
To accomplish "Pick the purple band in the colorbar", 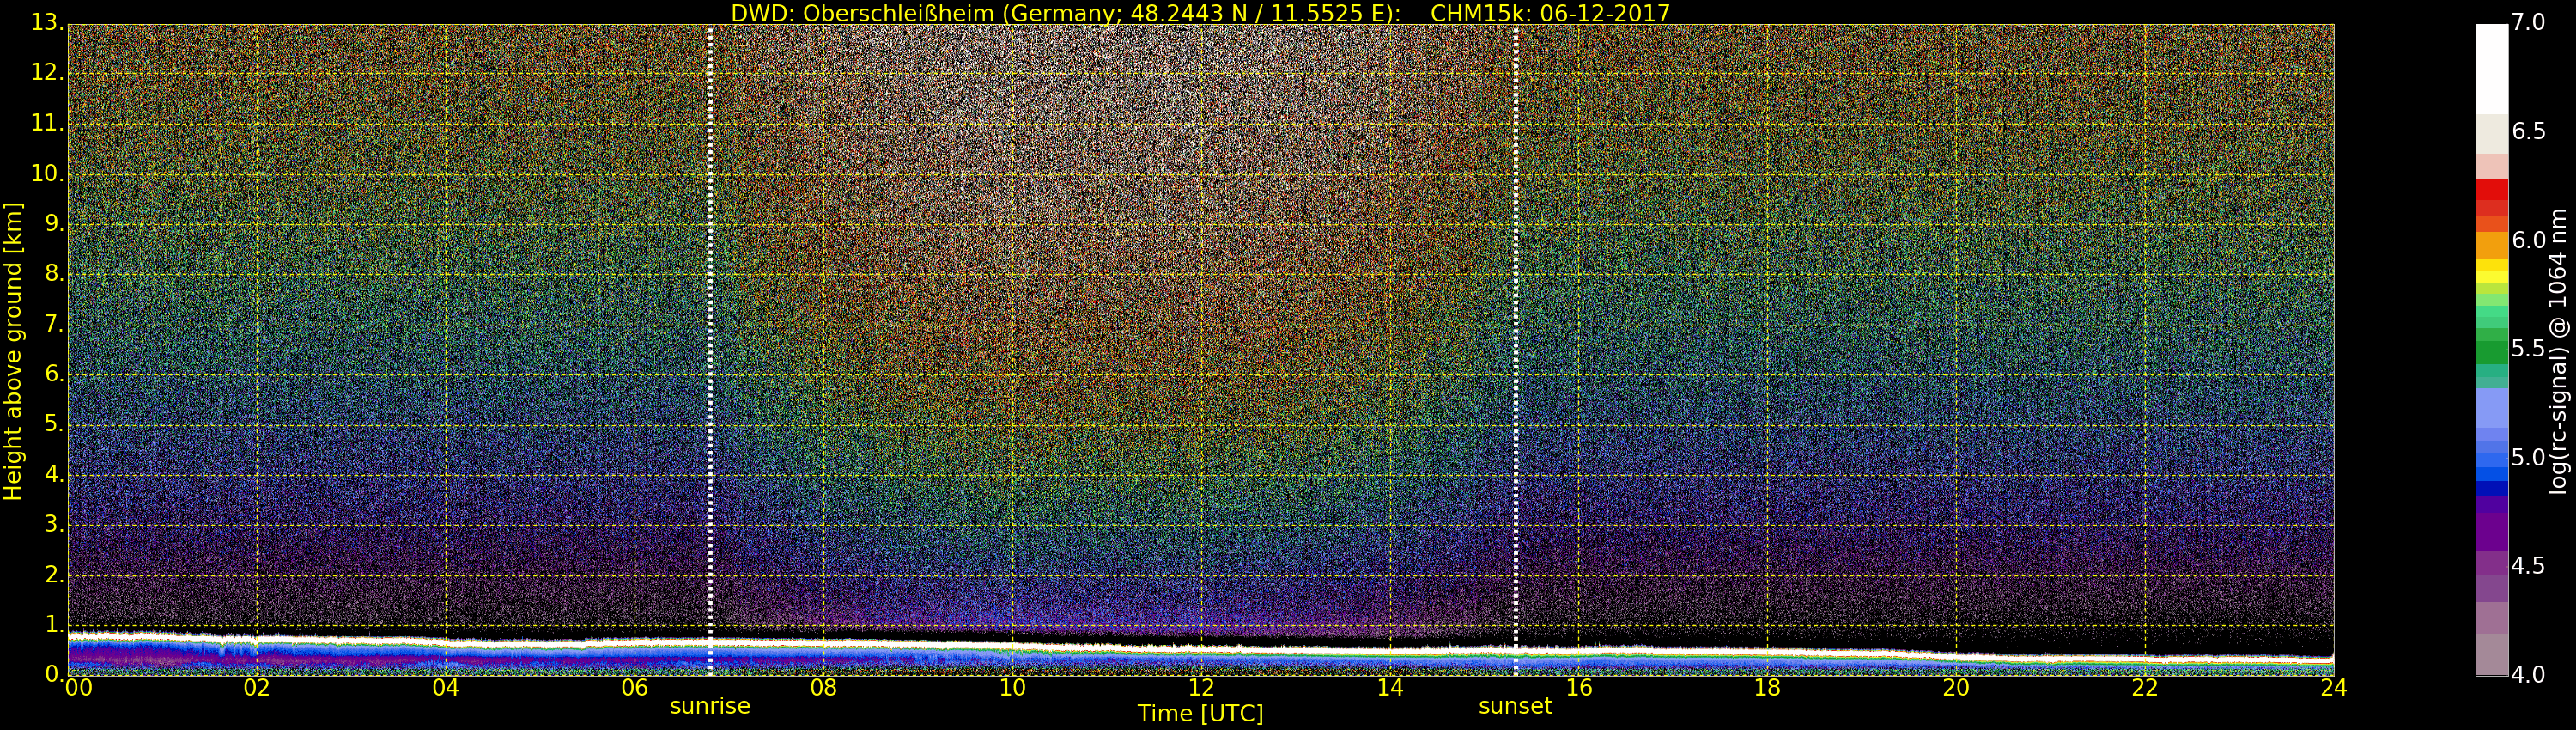I will tap(2491, 530).
